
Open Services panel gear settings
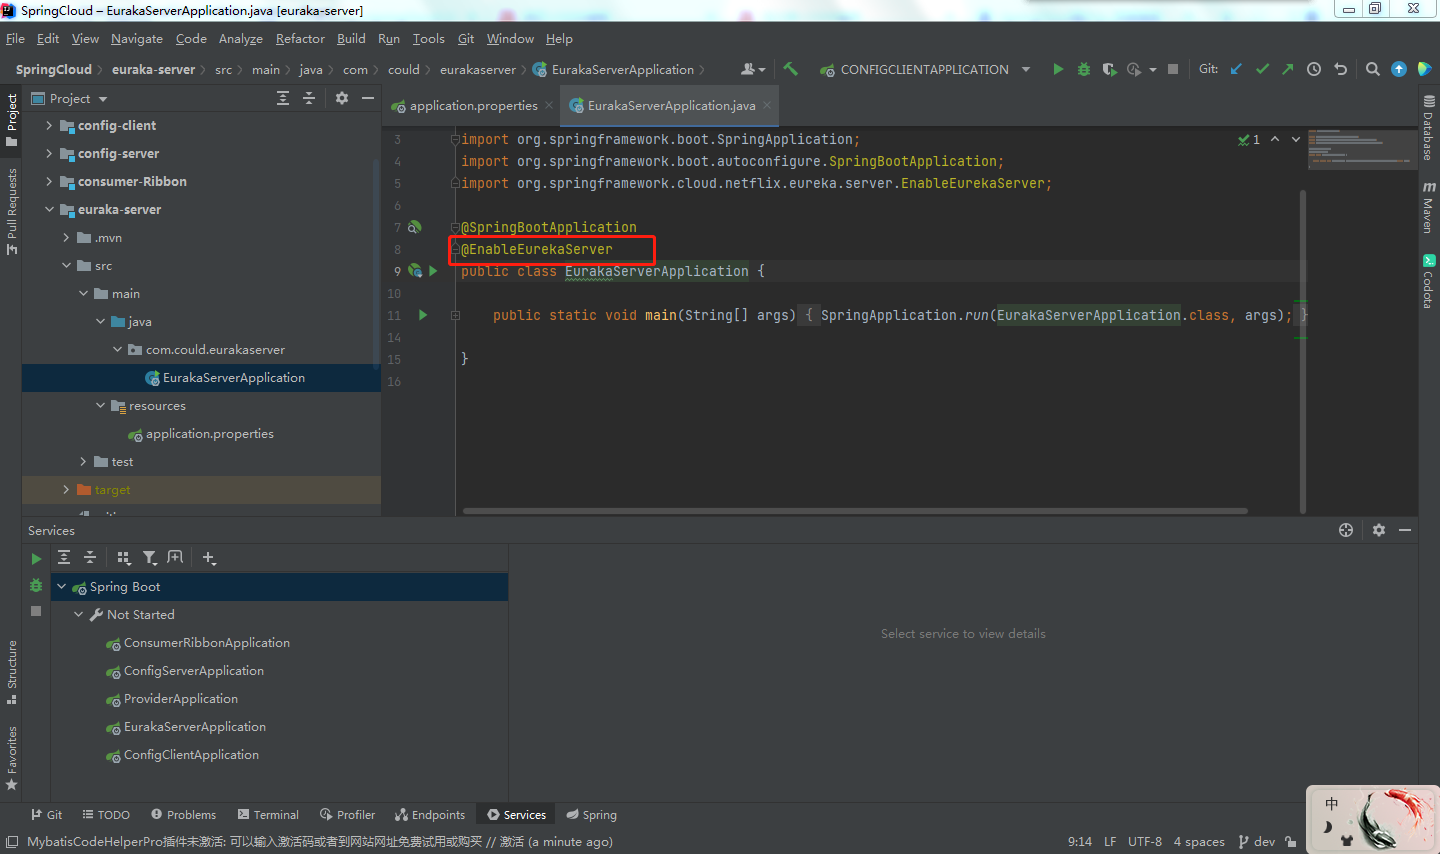click(x=1379, y=530)
